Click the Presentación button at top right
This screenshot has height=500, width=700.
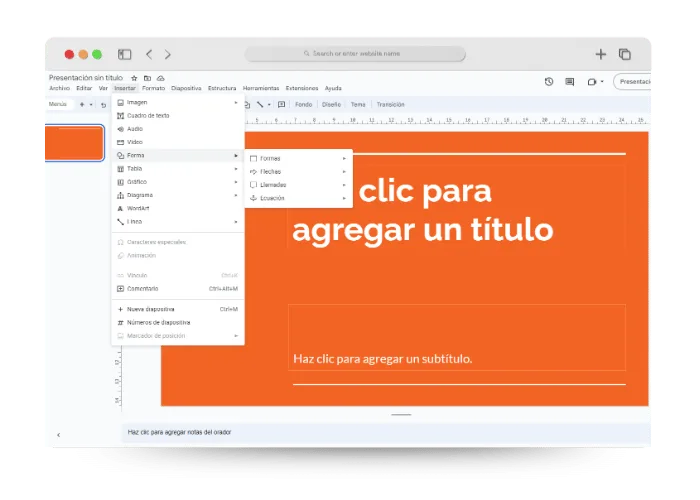632,82
